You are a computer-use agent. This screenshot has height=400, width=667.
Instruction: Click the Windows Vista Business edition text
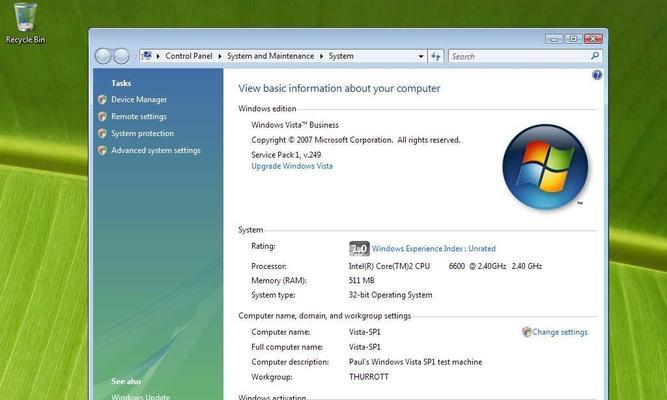(x=295, y=125)
